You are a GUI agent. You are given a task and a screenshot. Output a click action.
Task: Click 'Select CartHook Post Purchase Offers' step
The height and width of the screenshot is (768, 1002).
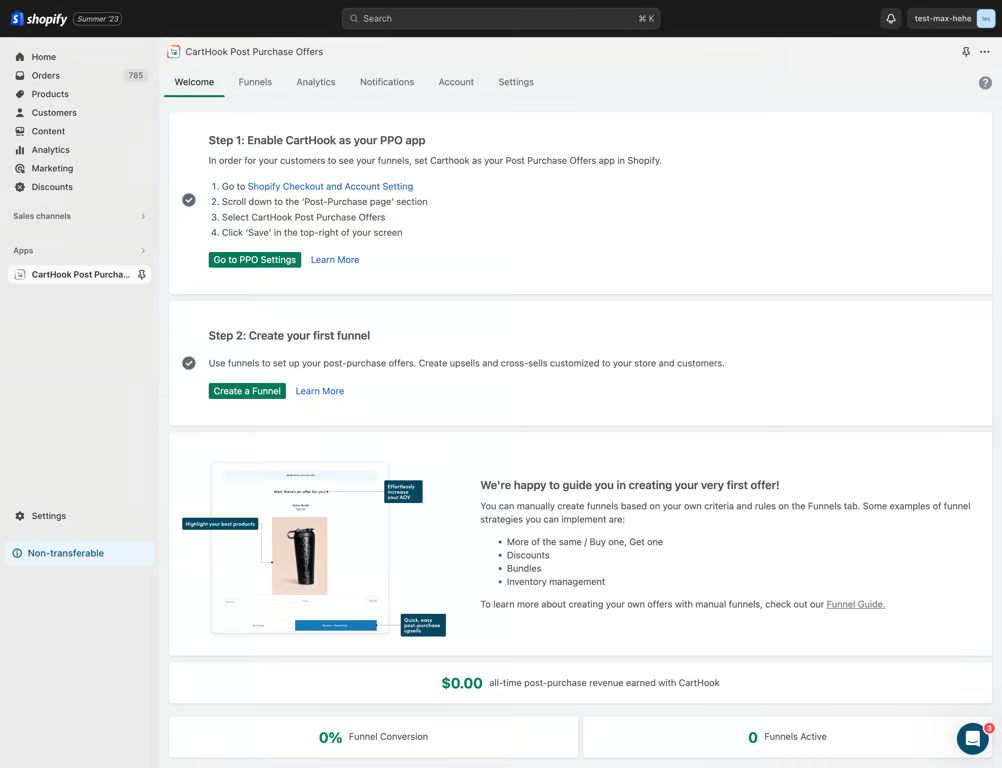304,217
